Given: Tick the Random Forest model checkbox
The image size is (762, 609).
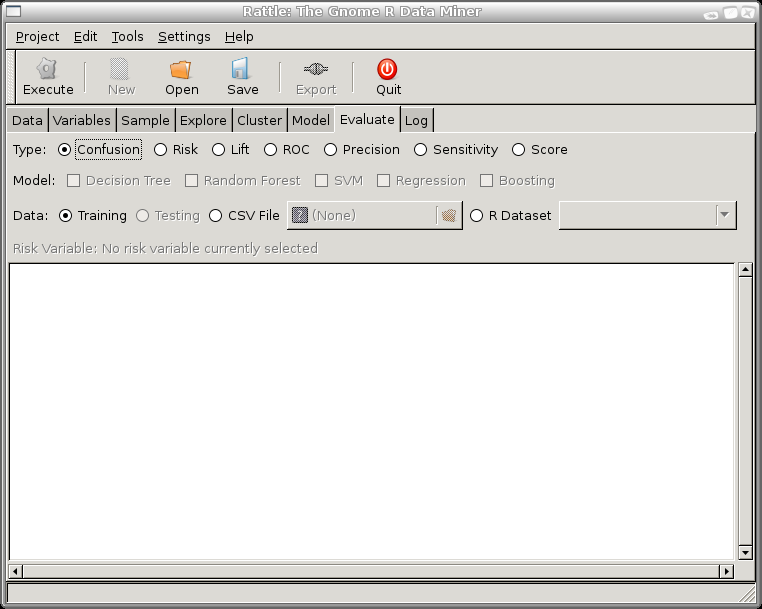Looking at the screenshot, I should (191, 180).
